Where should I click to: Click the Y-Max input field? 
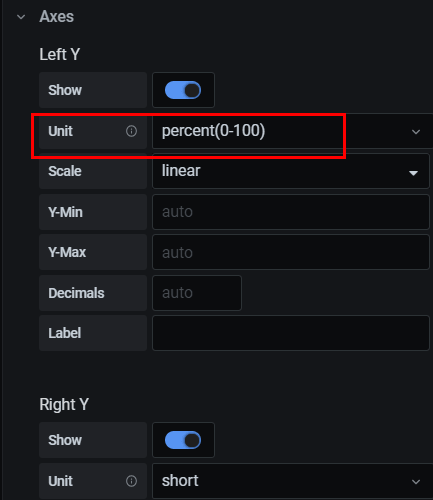pyautogui.click(x=291, y=252)
